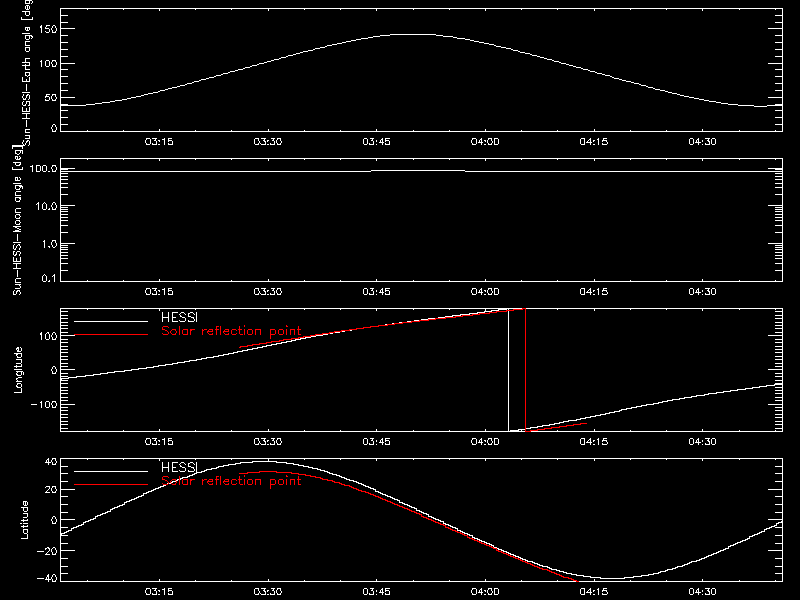
Task: Select HESSI legend label in Latitude plot
Action: coord(179,467)
